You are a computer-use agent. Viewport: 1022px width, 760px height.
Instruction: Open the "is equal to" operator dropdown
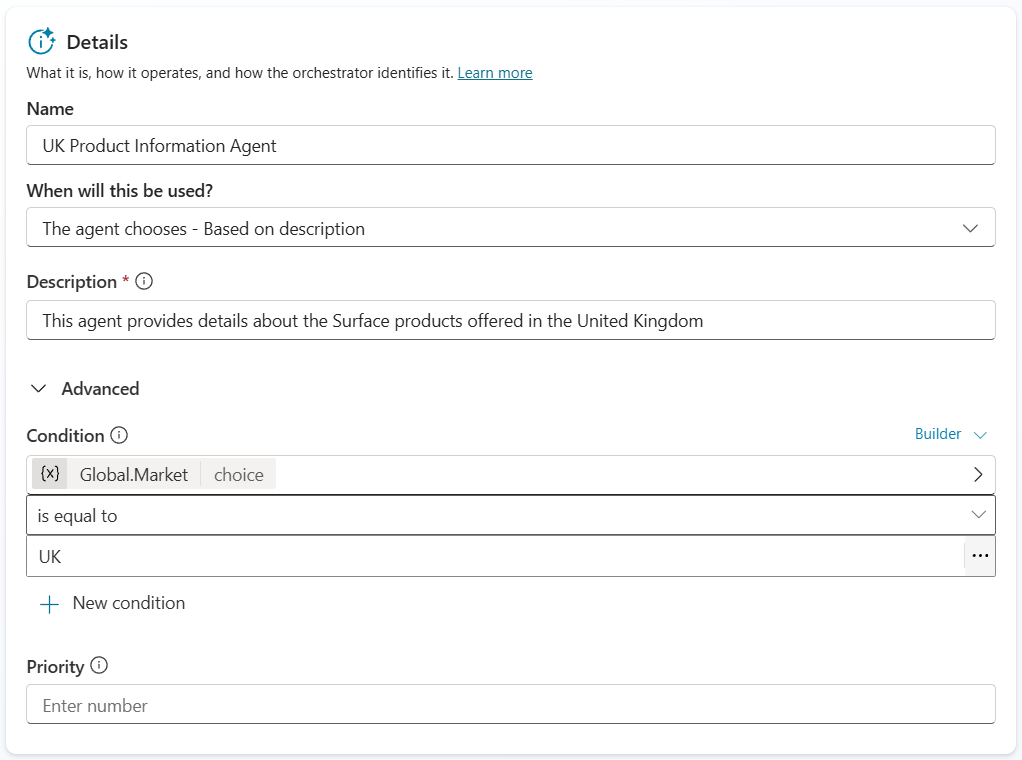[x=510, y=515]
